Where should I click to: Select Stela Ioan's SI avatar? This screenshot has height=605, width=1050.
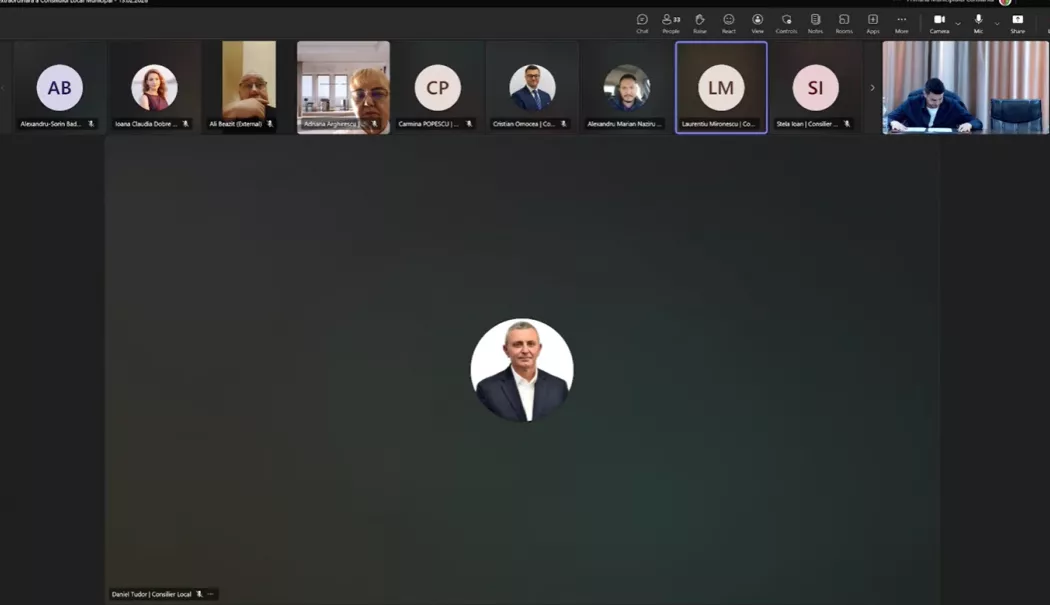point(816,88)
